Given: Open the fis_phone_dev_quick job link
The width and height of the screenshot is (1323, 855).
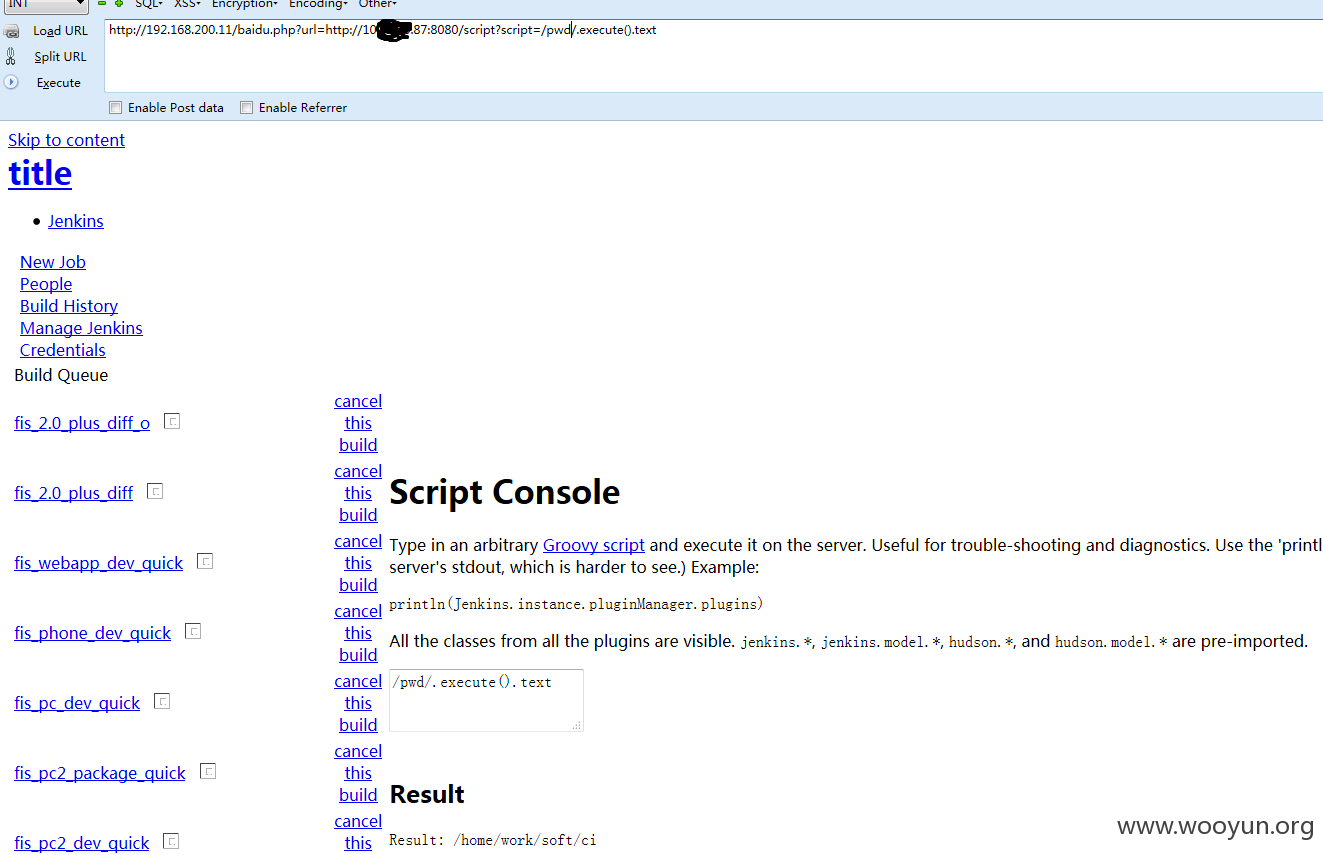Looking at the screenshot, I should pyautogui.click(x=93, y=633).
